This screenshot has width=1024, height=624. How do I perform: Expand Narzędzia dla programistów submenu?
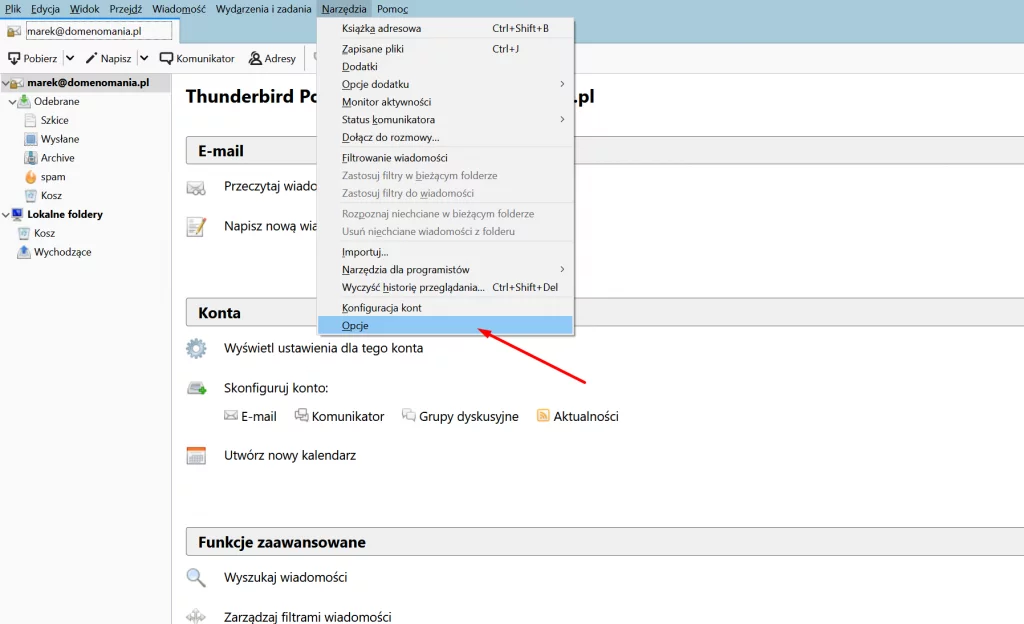click(445, 270)
